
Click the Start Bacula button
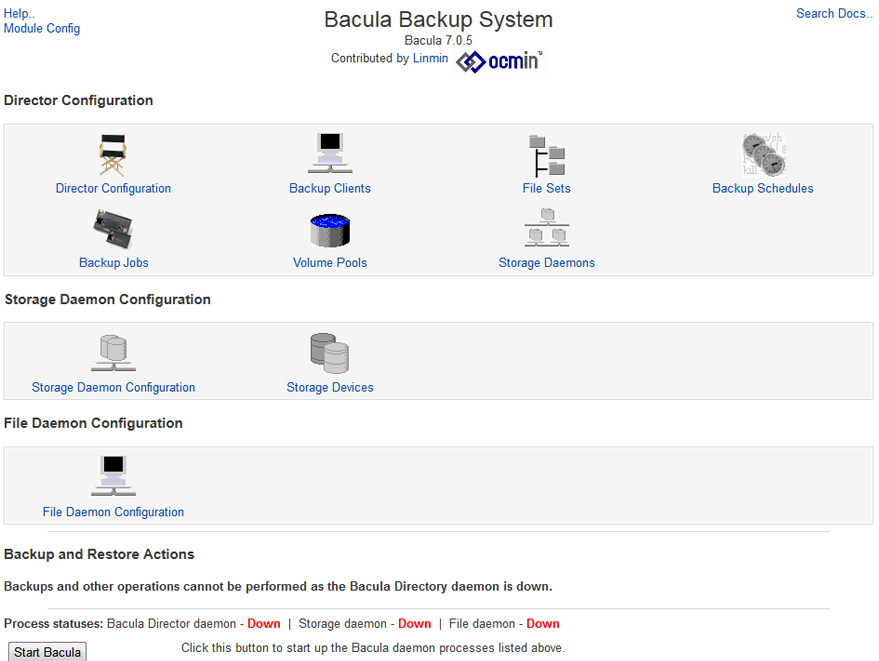point(47,652)
